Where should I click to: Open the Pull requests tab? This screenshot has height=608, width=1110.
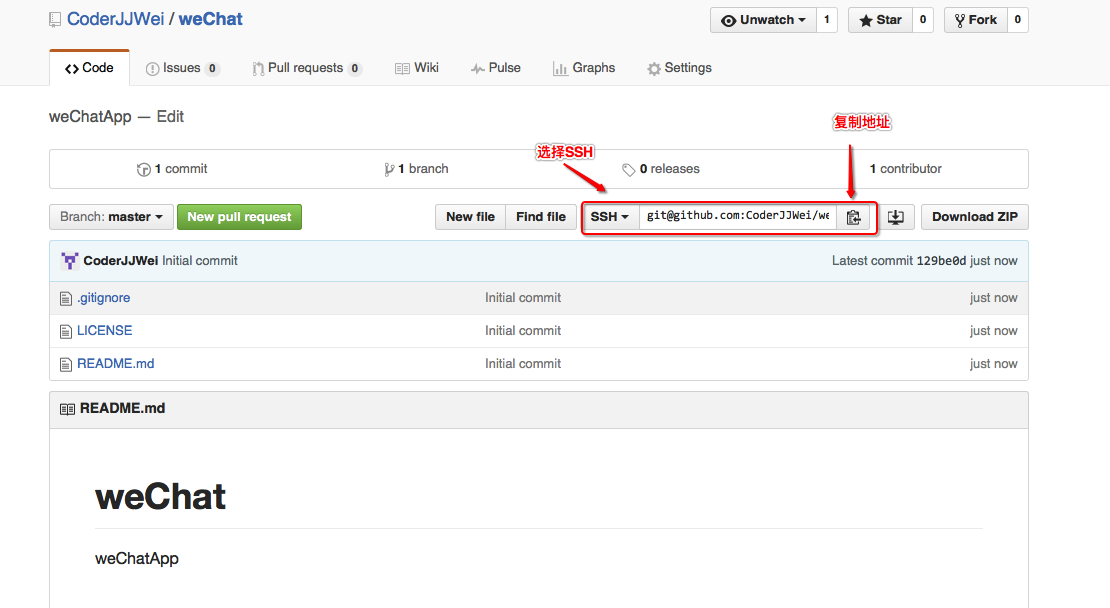click(307, 68)
